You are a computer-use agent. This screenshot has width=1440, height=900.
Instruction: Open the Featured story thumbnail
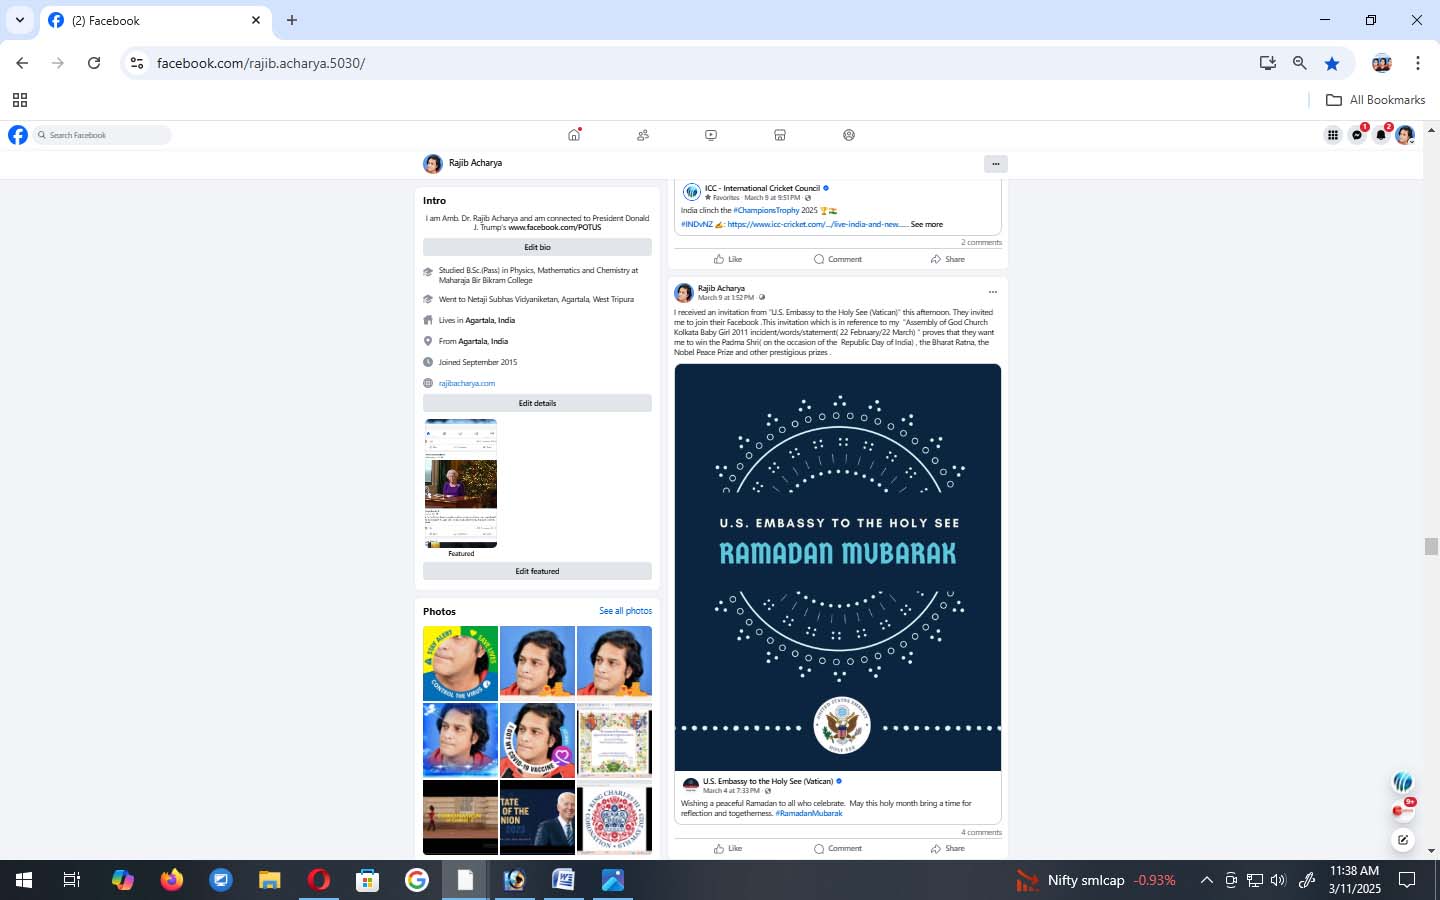pos(461,483)
